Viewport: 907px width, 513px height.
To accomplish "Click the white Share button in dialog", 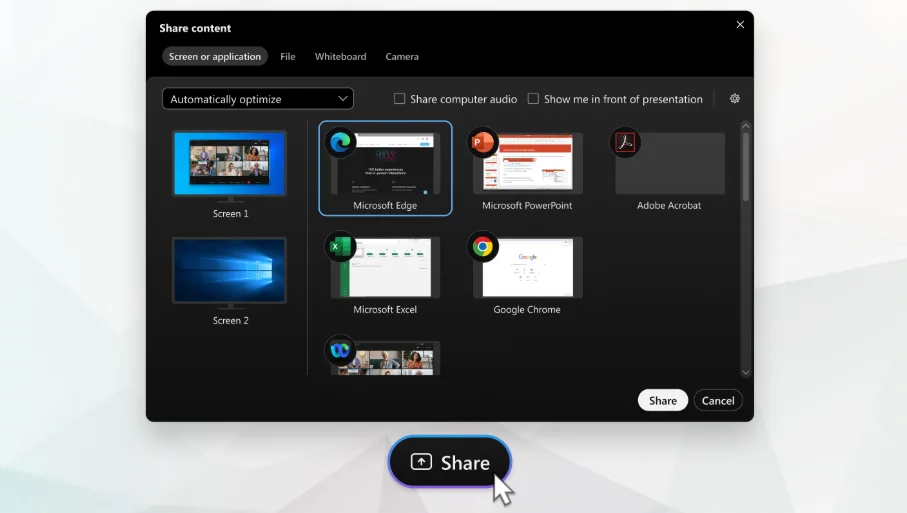I will pos(662,400).
